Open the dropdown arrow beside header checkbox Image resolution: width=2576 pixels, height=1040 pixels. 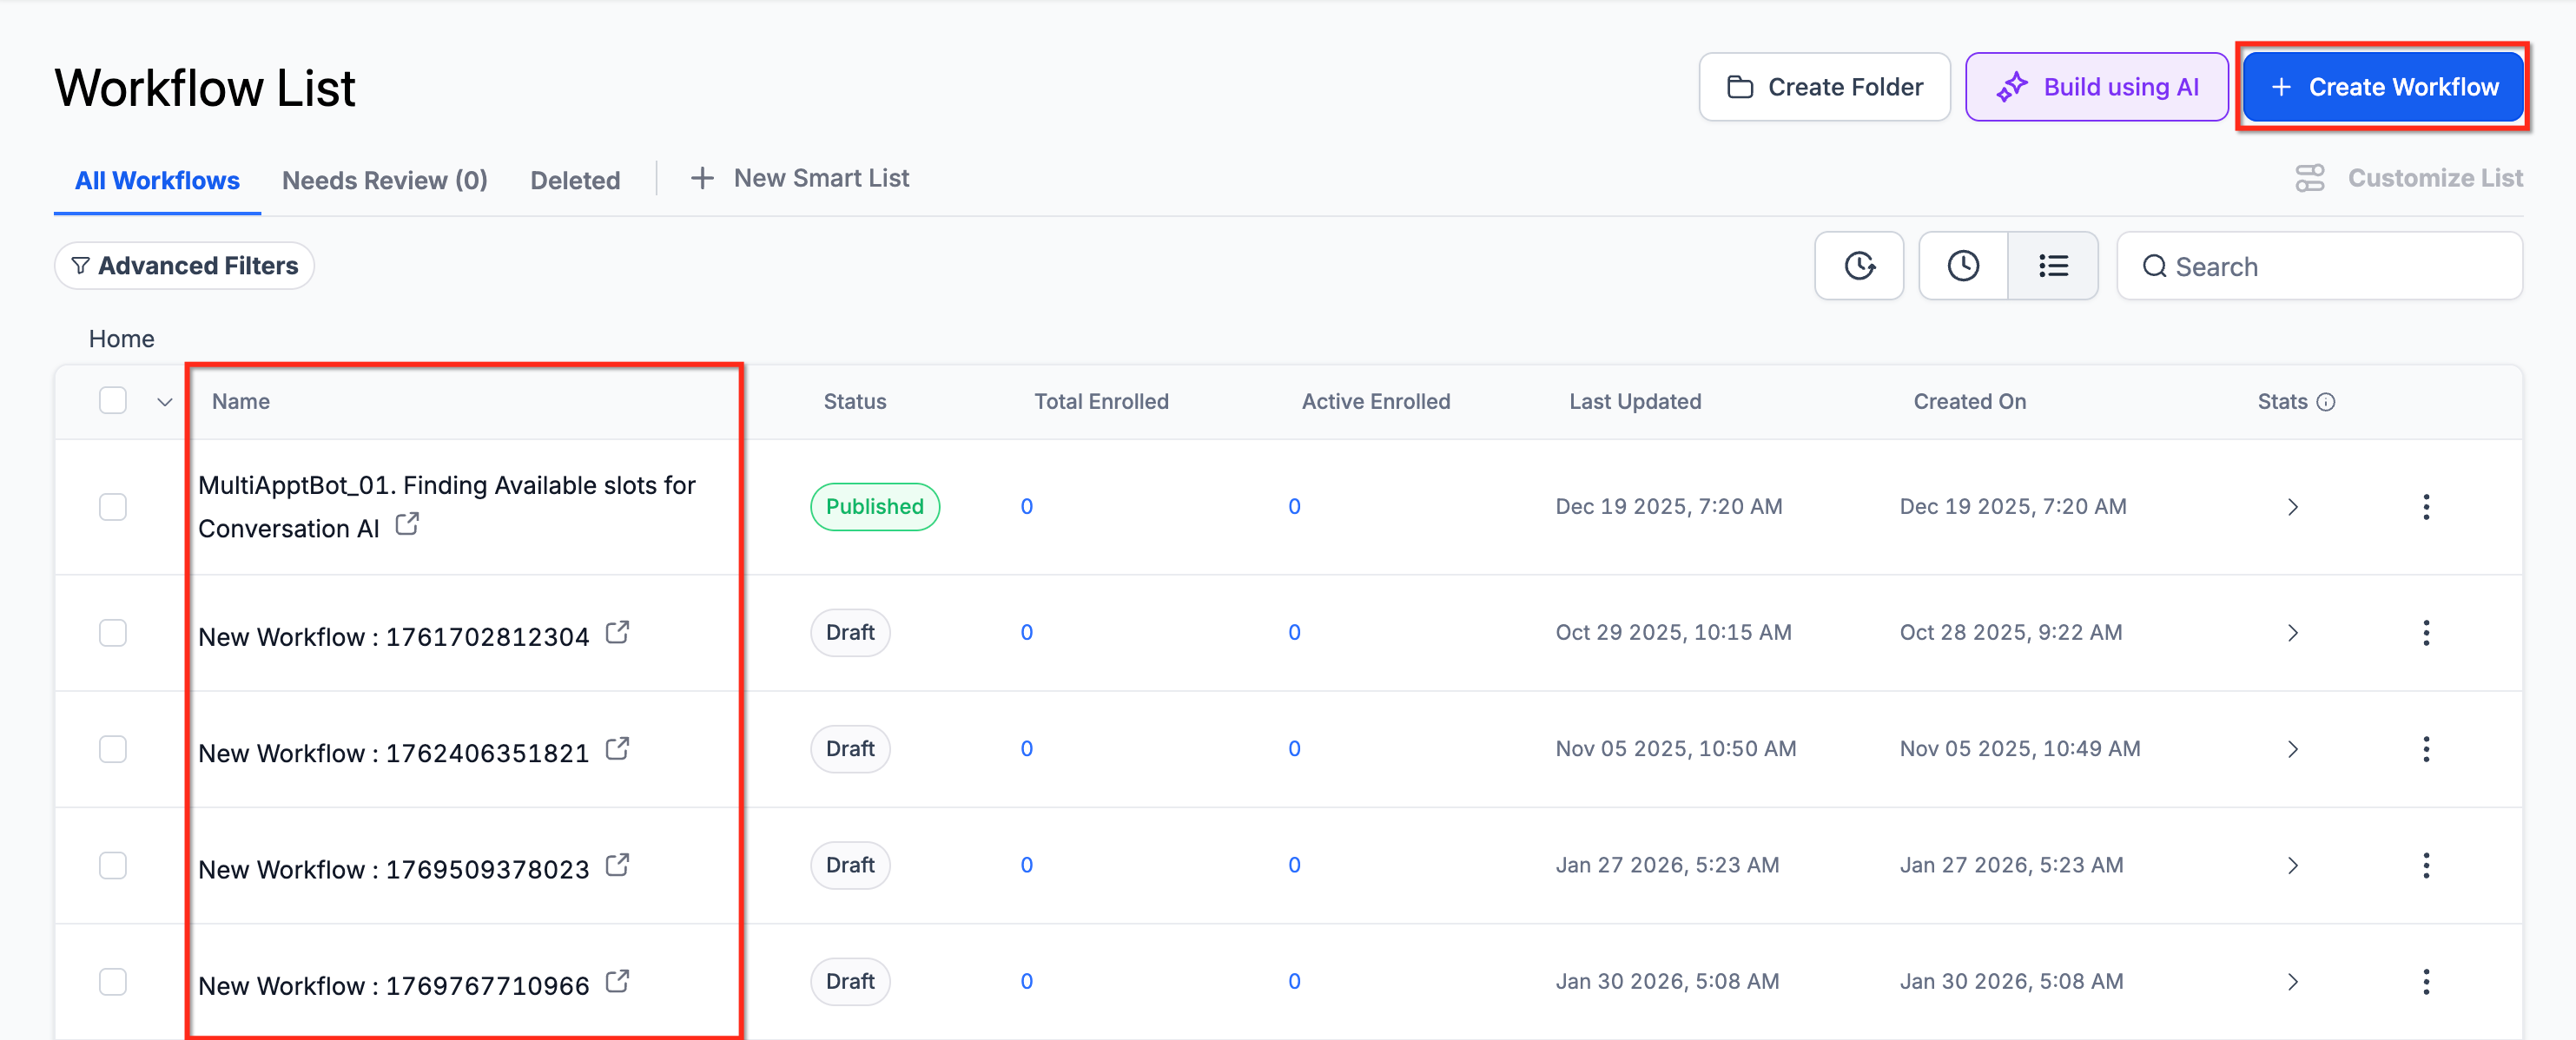[x=165, y=402]
